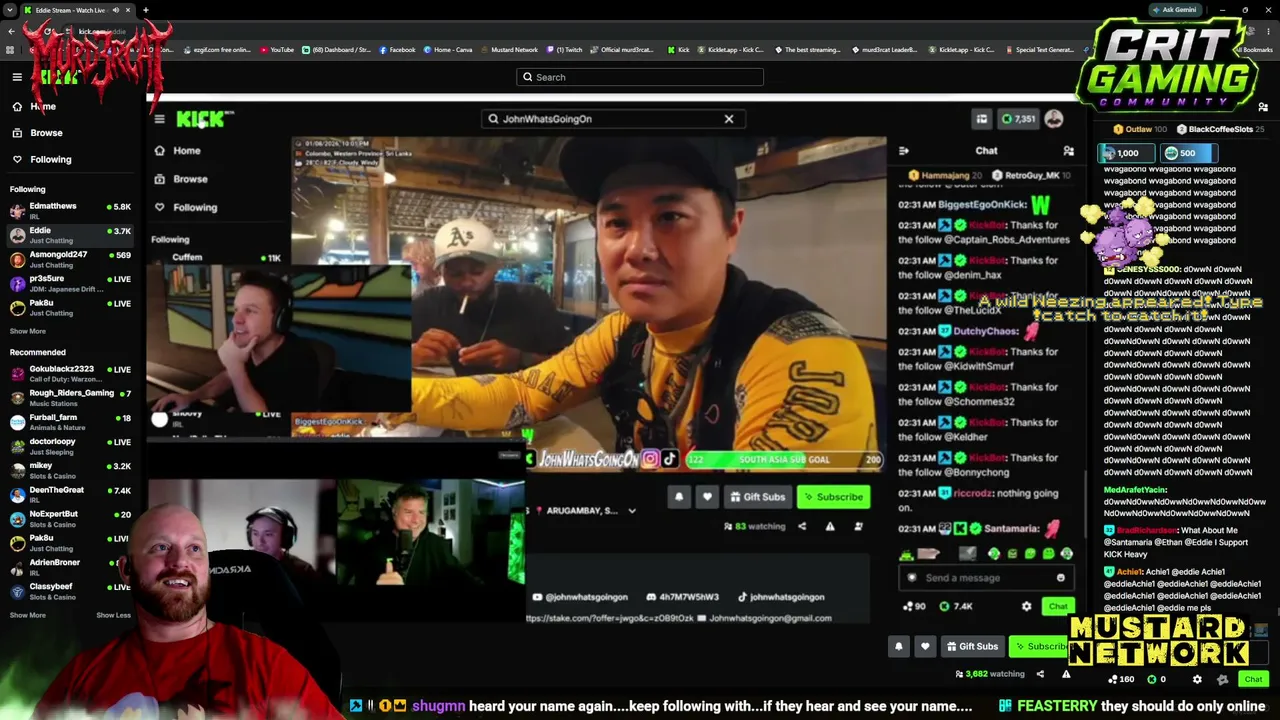Open the Classybeef recommended channel
The image size is (1280, 720).
[70, 591]
